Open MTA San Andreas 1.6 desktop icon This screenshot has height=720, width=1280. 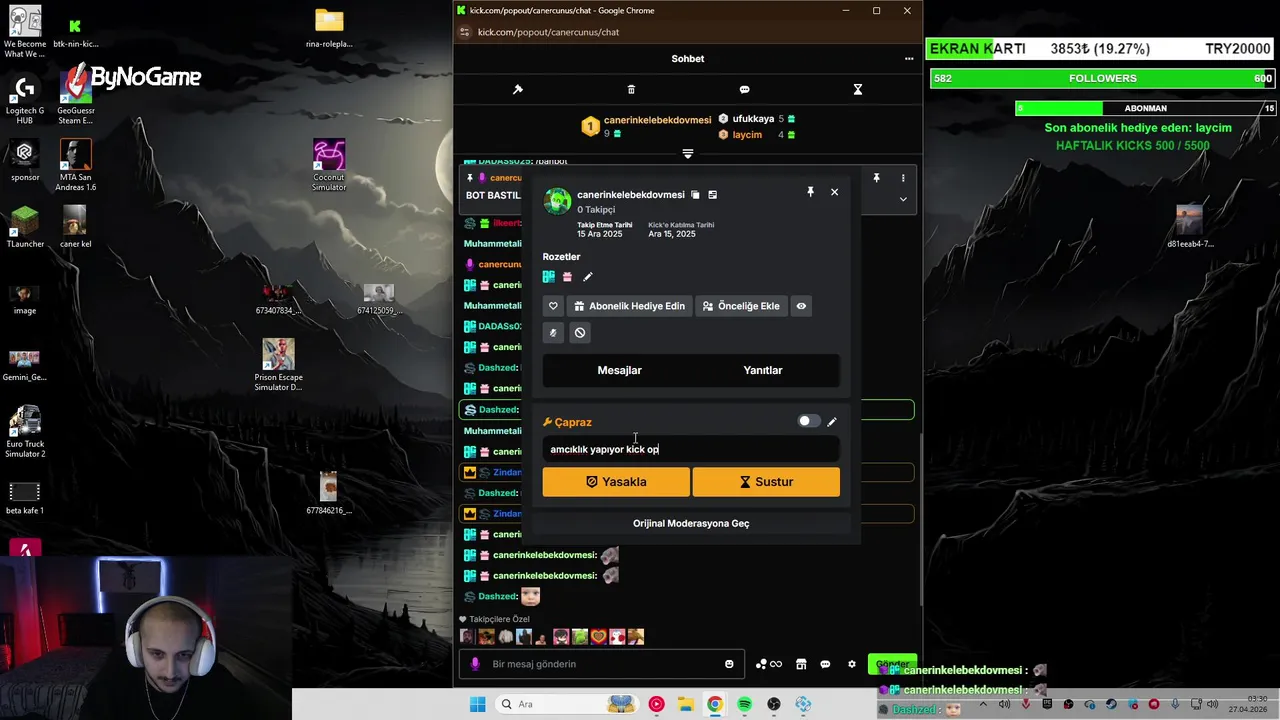(x=76, y=166)
